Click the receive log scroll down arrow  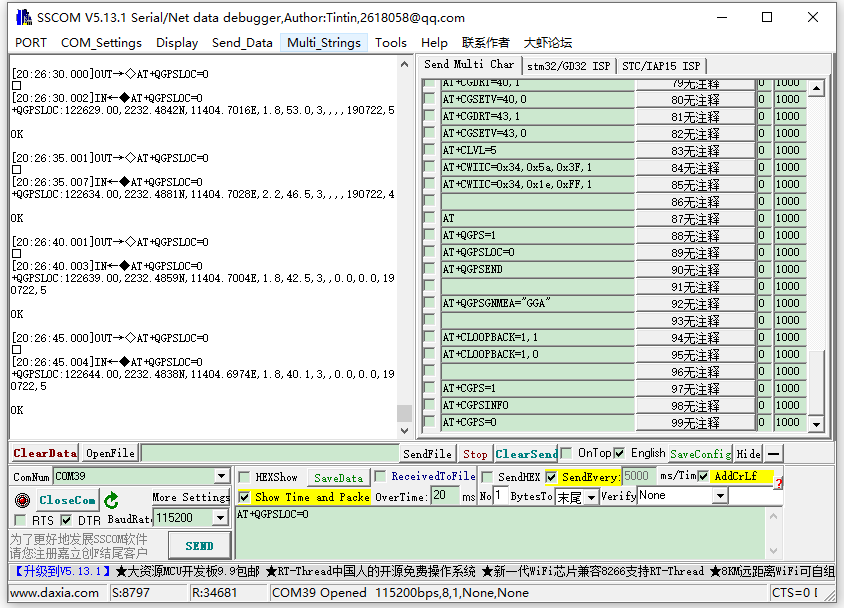tap(405, 430)
